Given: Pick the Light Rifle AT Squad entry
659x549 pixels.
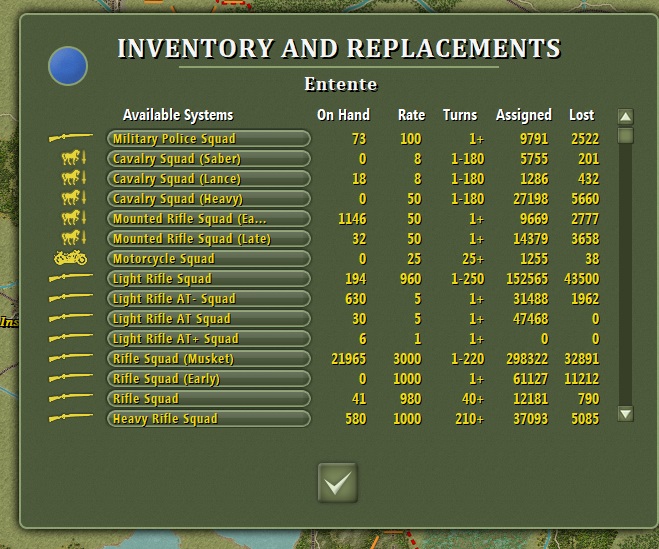Looking at the screenshot, I should click(x=209, y=319).
